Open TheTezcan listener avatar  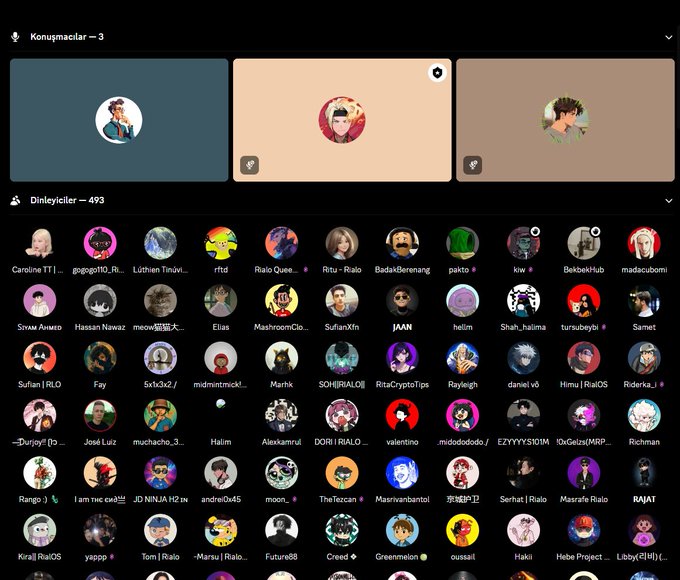pyautogui.click(x=342, y=473)
